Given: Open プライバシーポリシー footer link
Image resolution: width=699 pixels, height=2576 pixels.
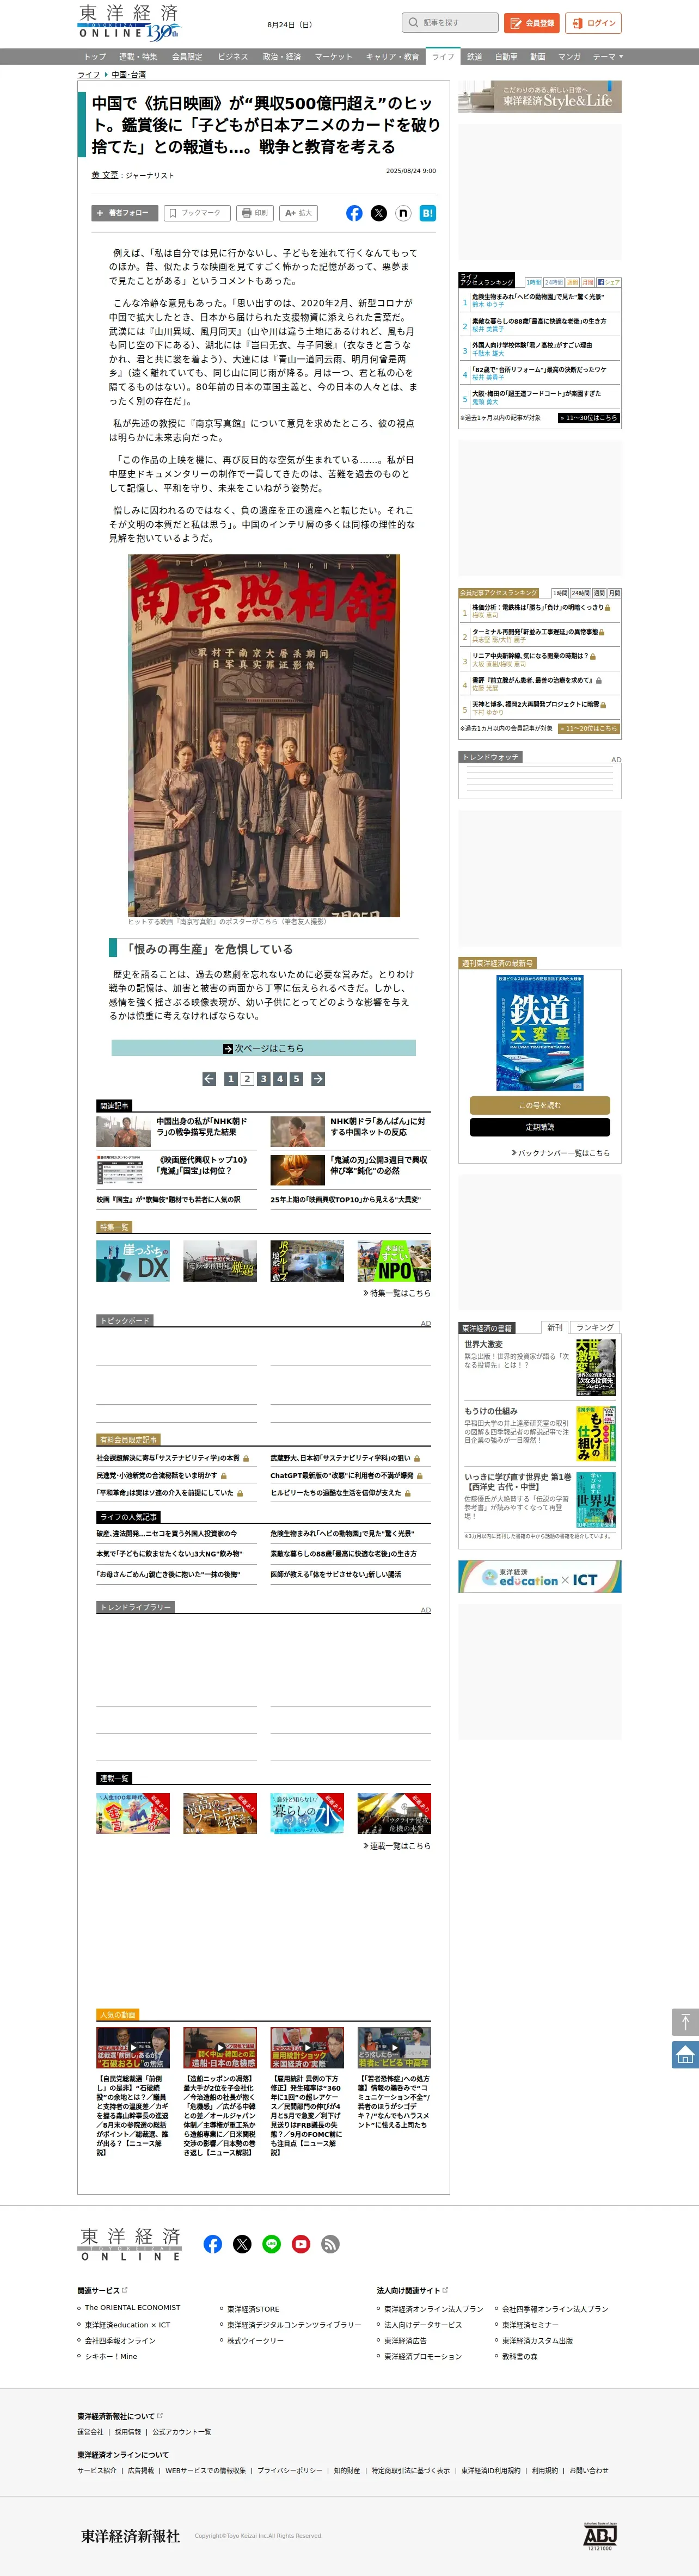Looking at the screenshot, I should pos(290,2470).
